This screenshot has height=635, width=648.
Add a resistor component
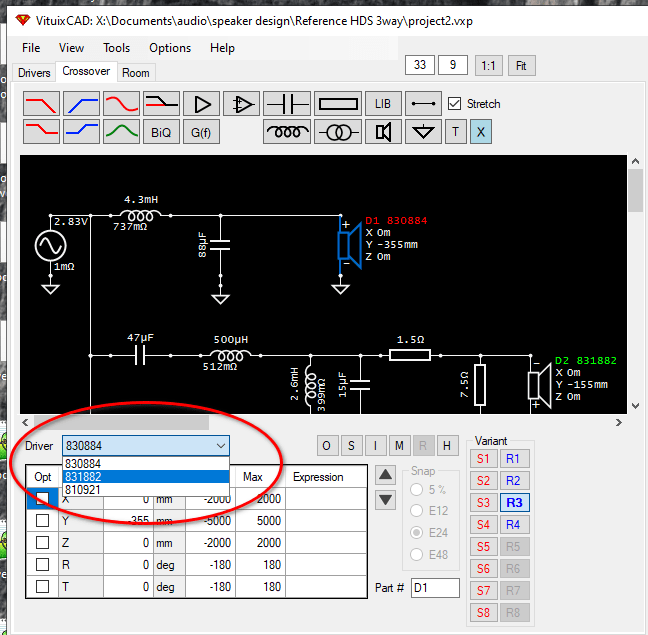[338, 104]
